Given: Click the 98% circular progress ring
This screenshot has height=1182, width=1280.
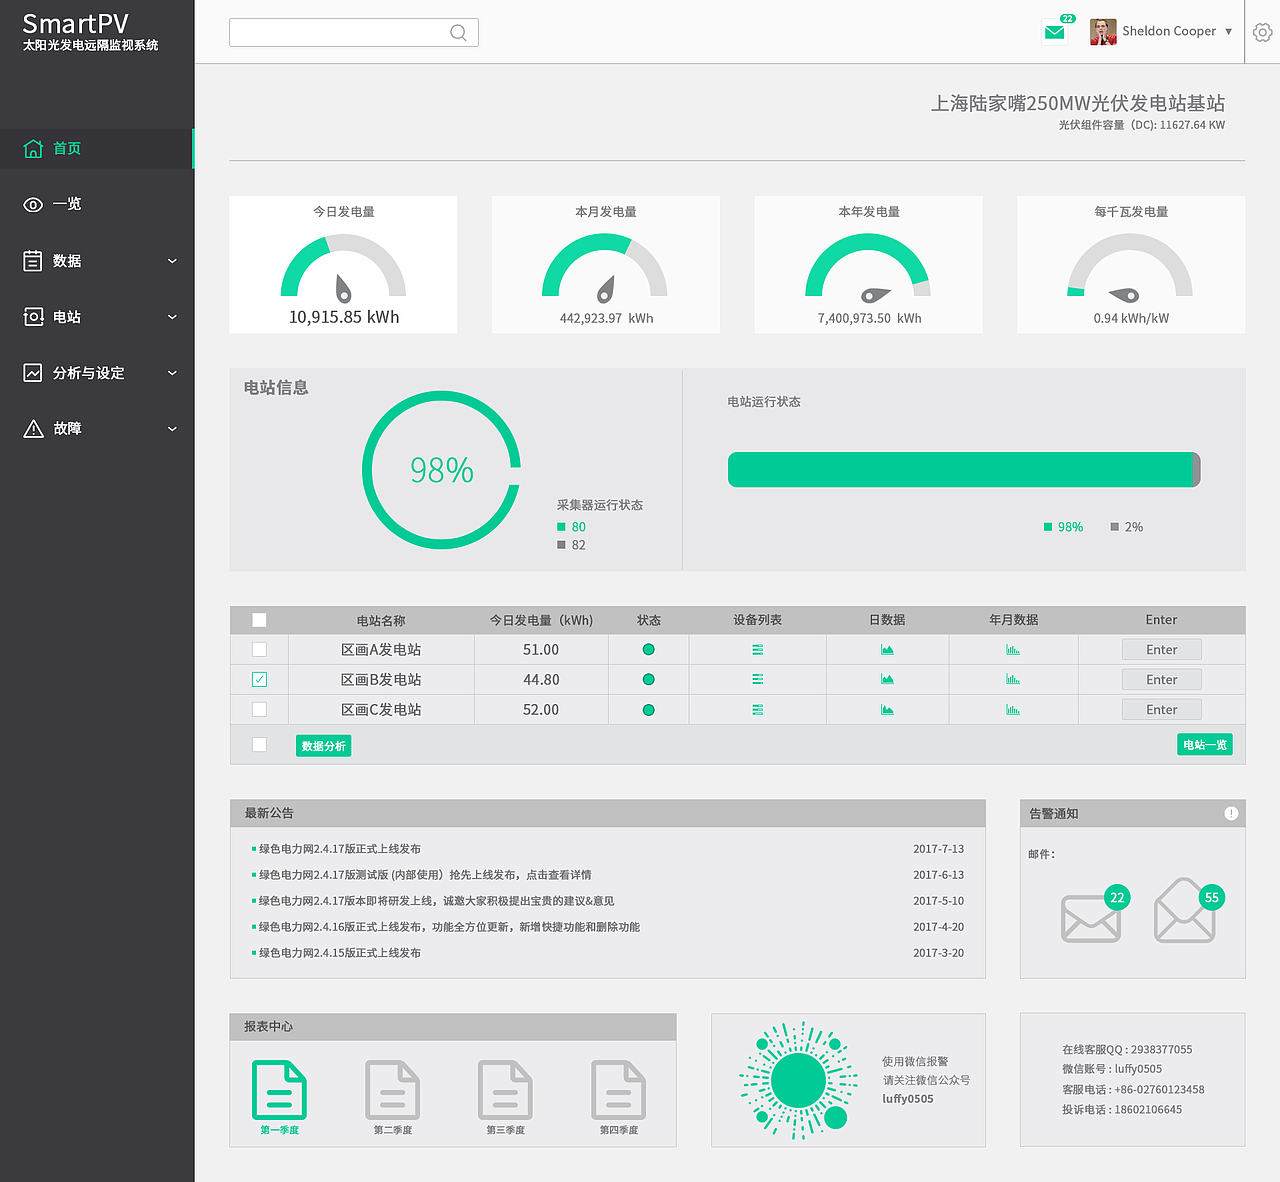Looking at the screenshot, I should tap(441, 470).
